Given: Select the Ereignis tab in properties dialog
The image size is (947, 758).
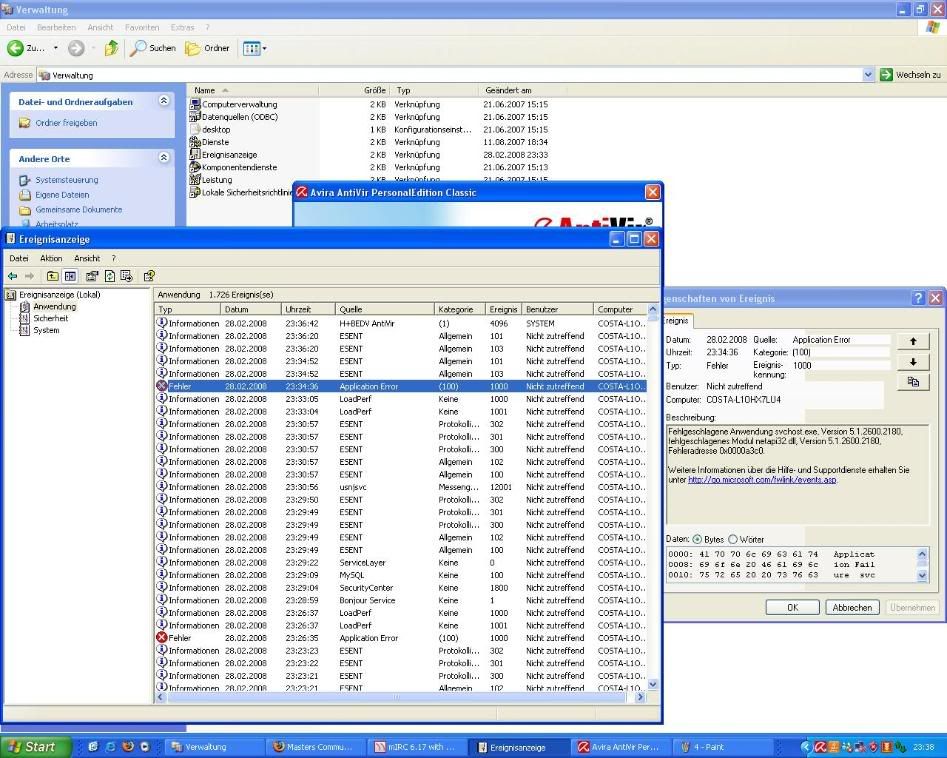Looking at the screenshot, I should [x=676, y=321].
